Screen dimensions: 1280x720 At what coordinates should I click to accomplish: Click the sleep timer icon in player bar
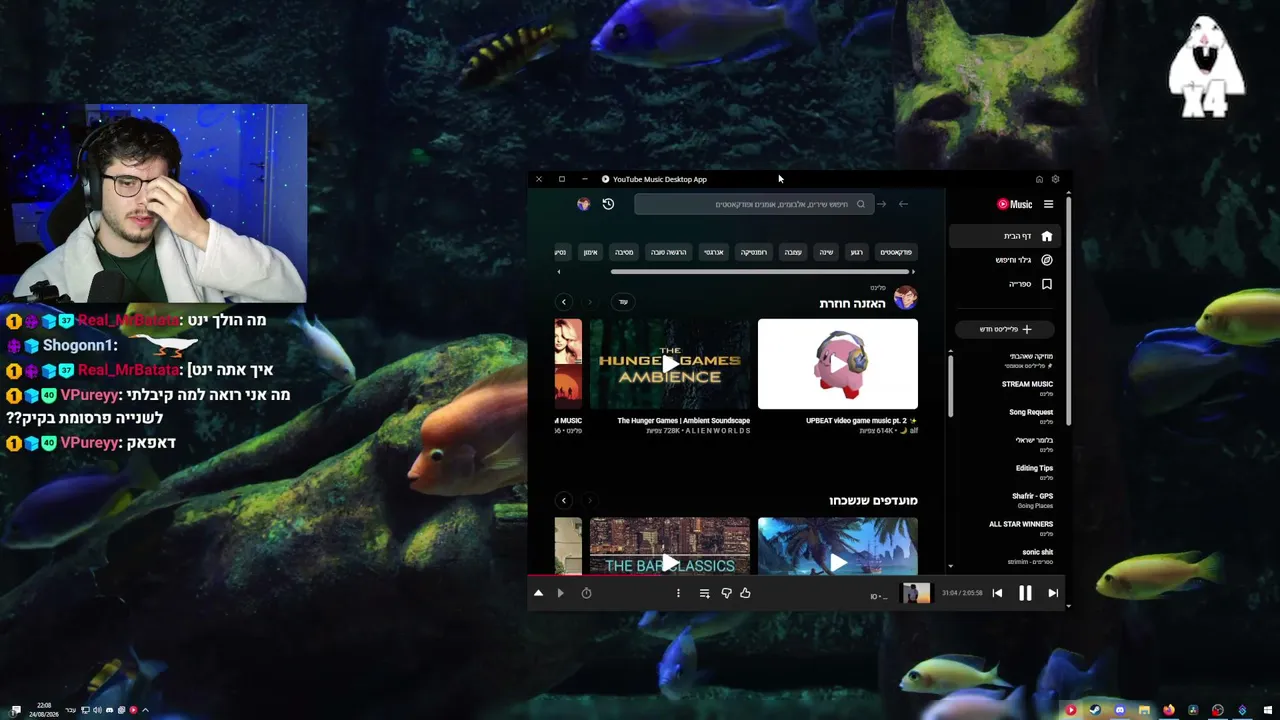[x=586, y=593]
